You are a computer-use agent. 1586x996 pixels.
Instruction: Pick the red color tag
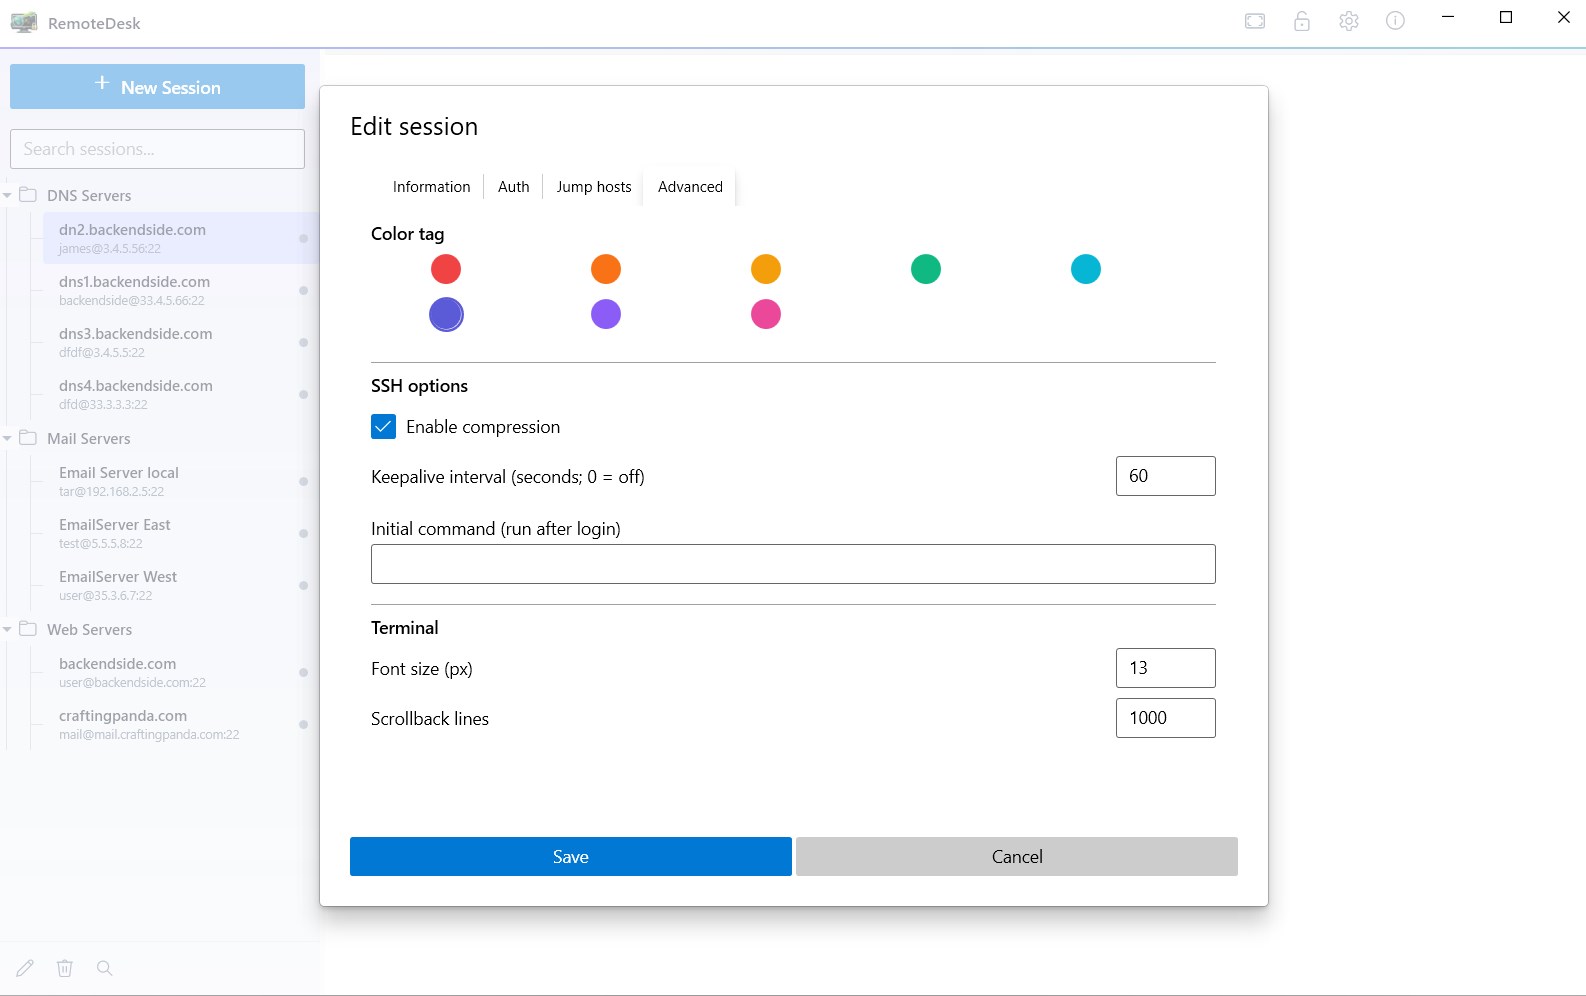(x=446, y=269)
